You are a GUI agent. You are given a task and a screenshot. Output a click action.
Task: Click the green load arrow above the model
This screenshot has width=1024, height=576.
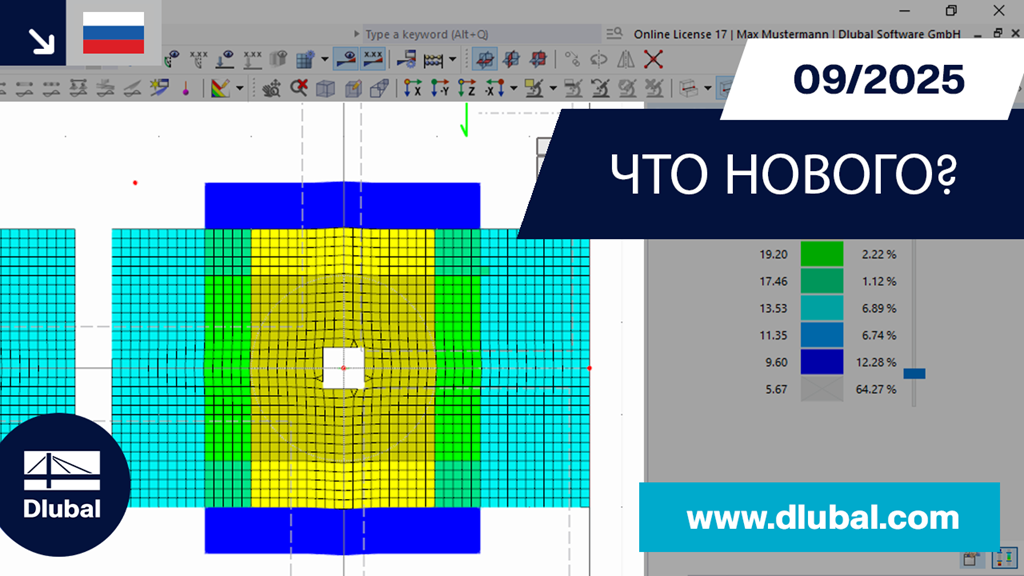pyautogui.click(x=465, y=120)
